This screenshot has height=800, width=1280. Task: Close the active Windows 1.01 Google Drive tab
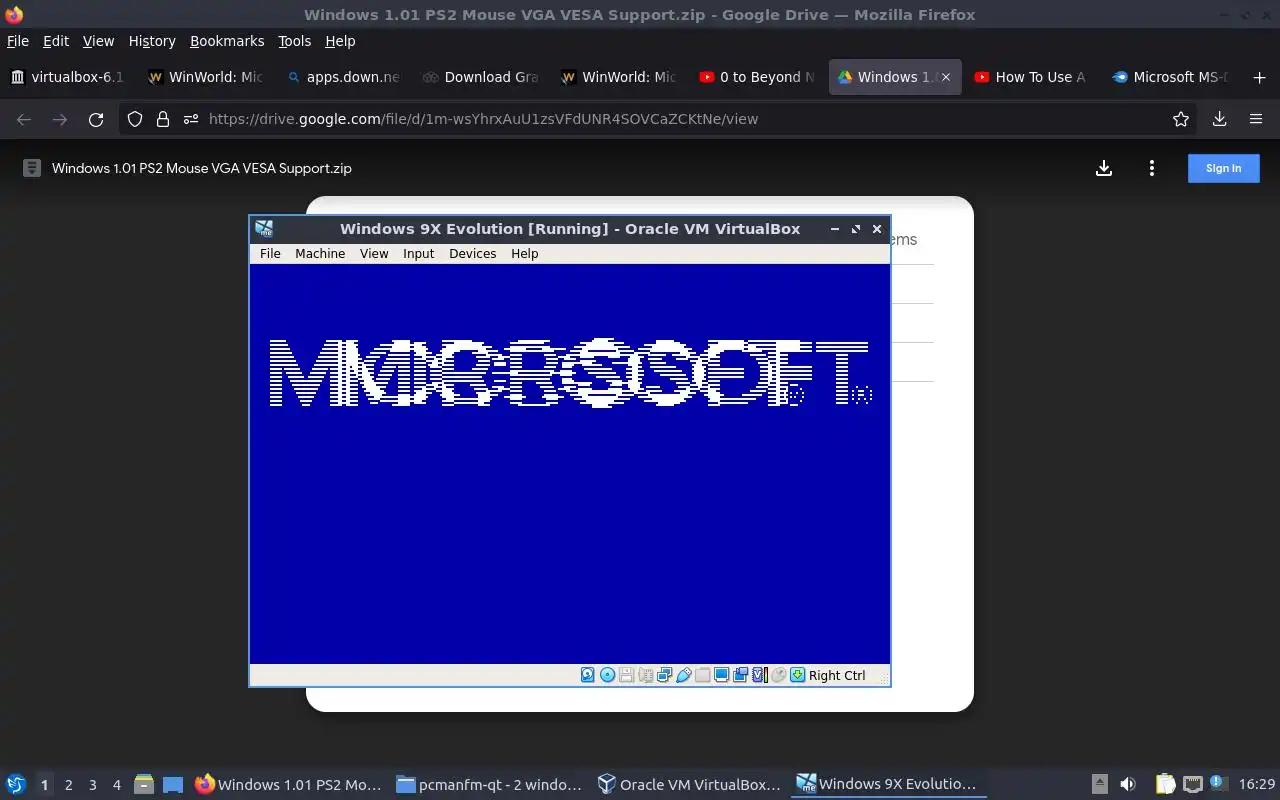coord(945,77)
